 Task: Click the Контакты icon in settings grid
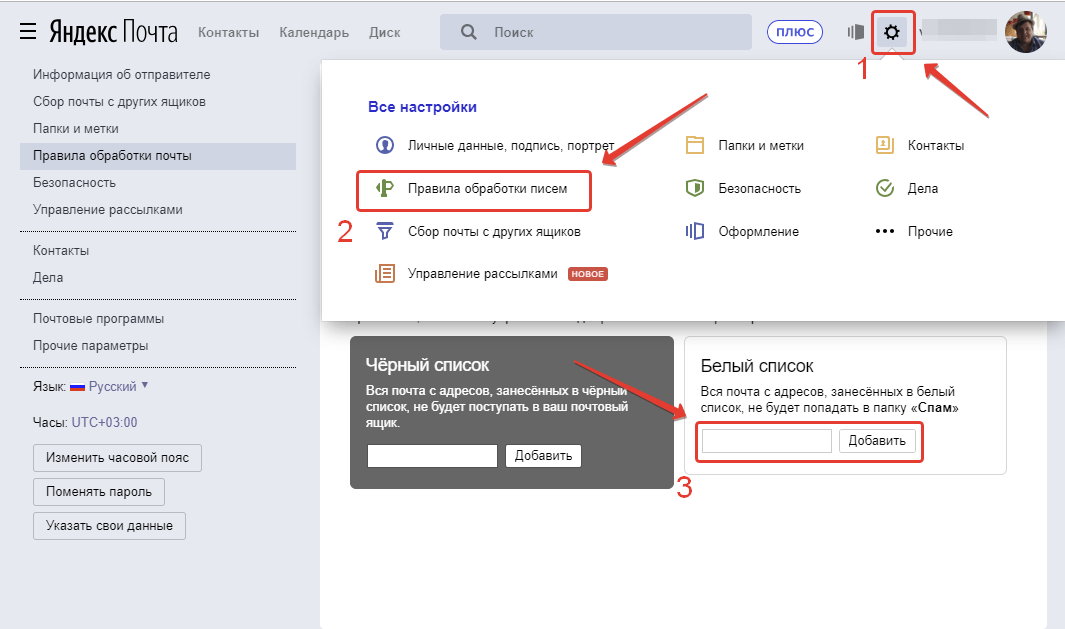[885, 145]
